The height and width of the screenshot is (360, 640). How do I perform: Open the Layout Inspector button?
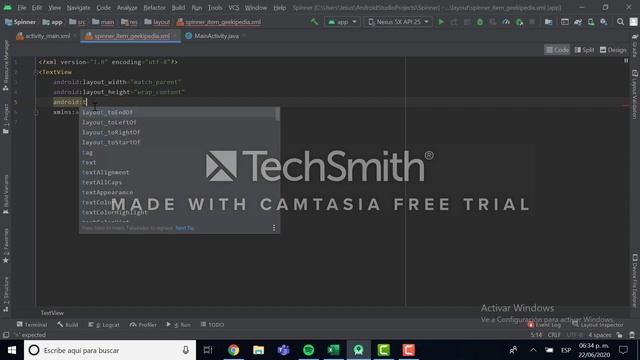tap(598, 324)
